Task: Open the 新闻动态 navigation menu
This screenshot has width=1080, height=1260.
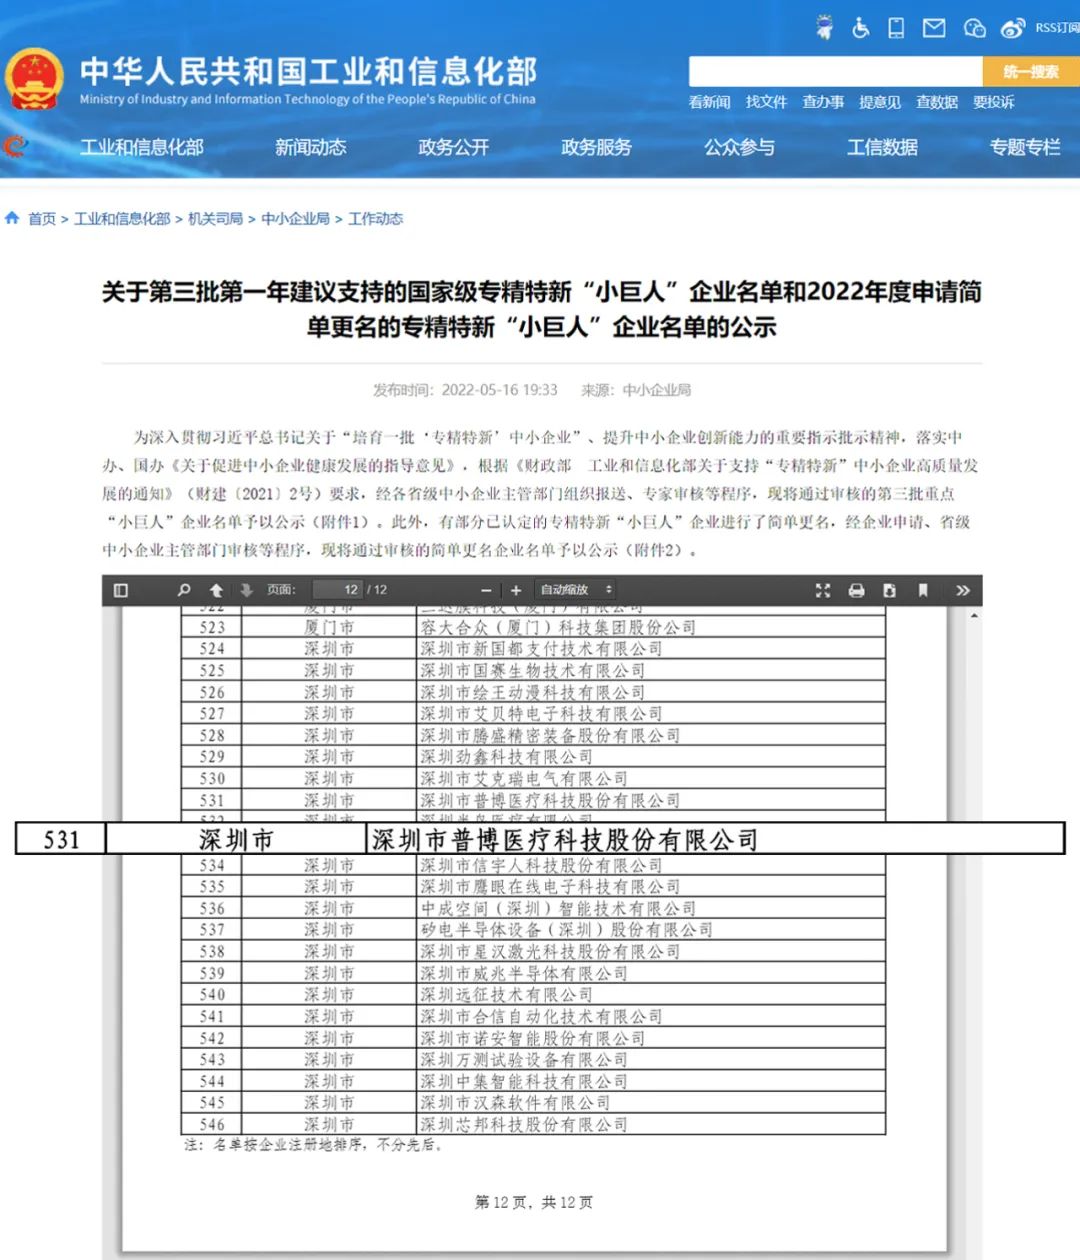Action: [310, 147]
